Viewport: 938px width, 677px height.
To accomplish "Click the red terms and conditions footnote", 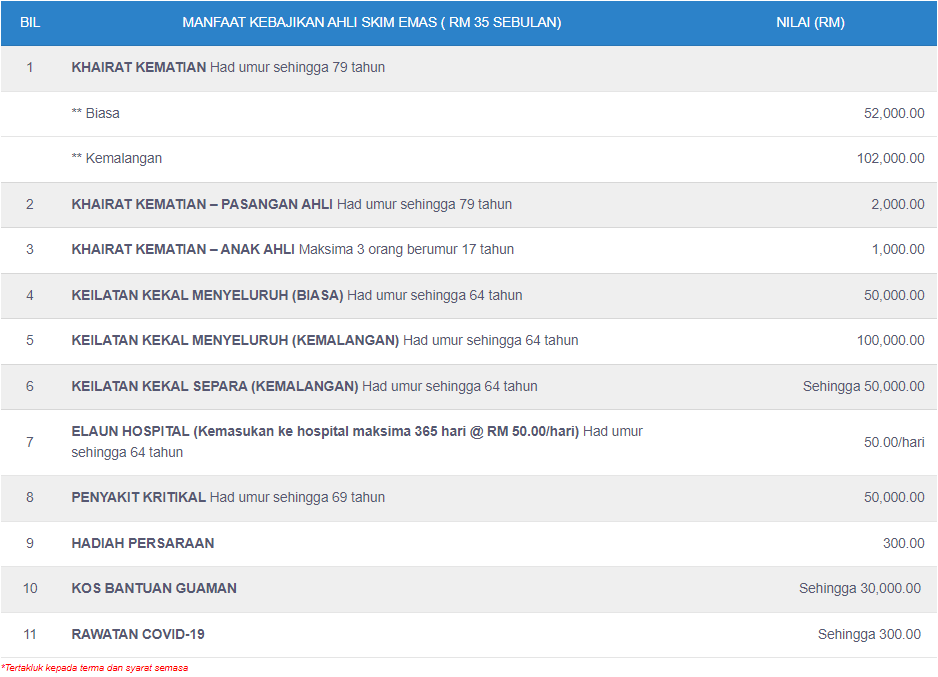I will pos(95,667).
